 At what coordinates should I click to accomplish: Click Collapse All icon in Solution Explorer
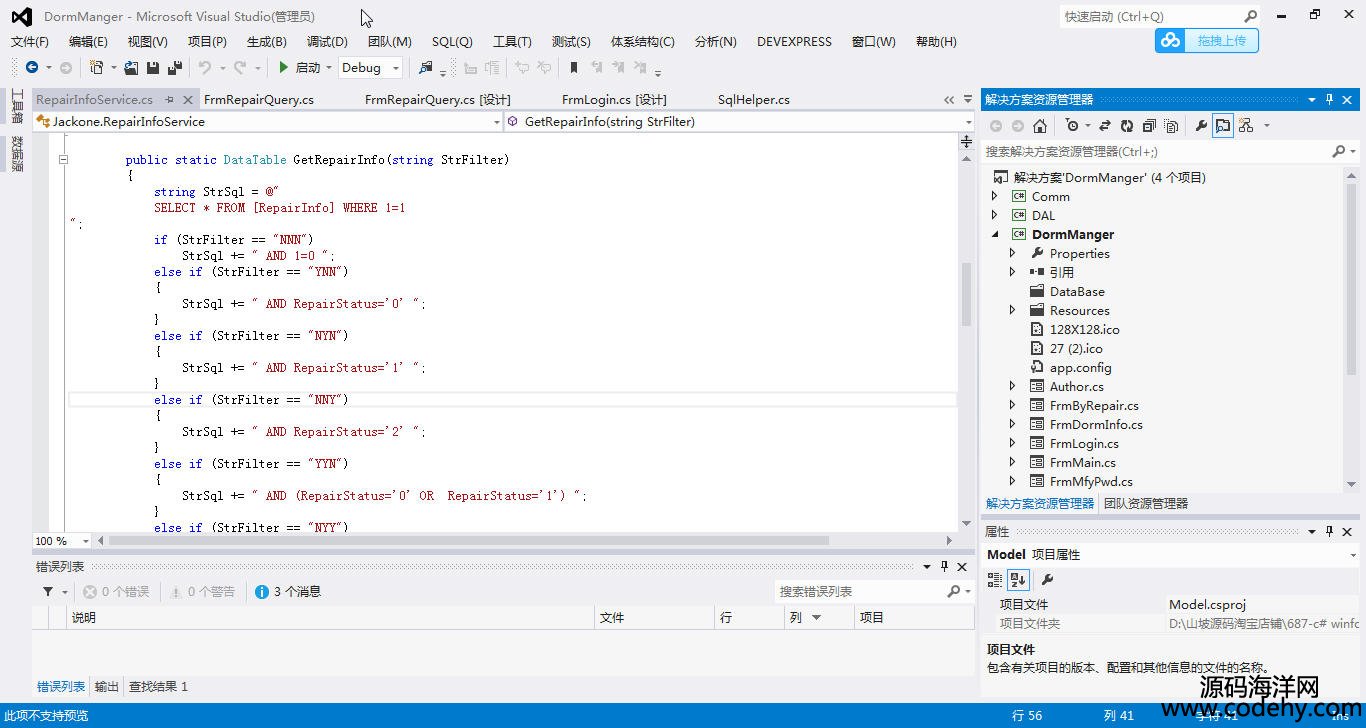point(1149,126)
